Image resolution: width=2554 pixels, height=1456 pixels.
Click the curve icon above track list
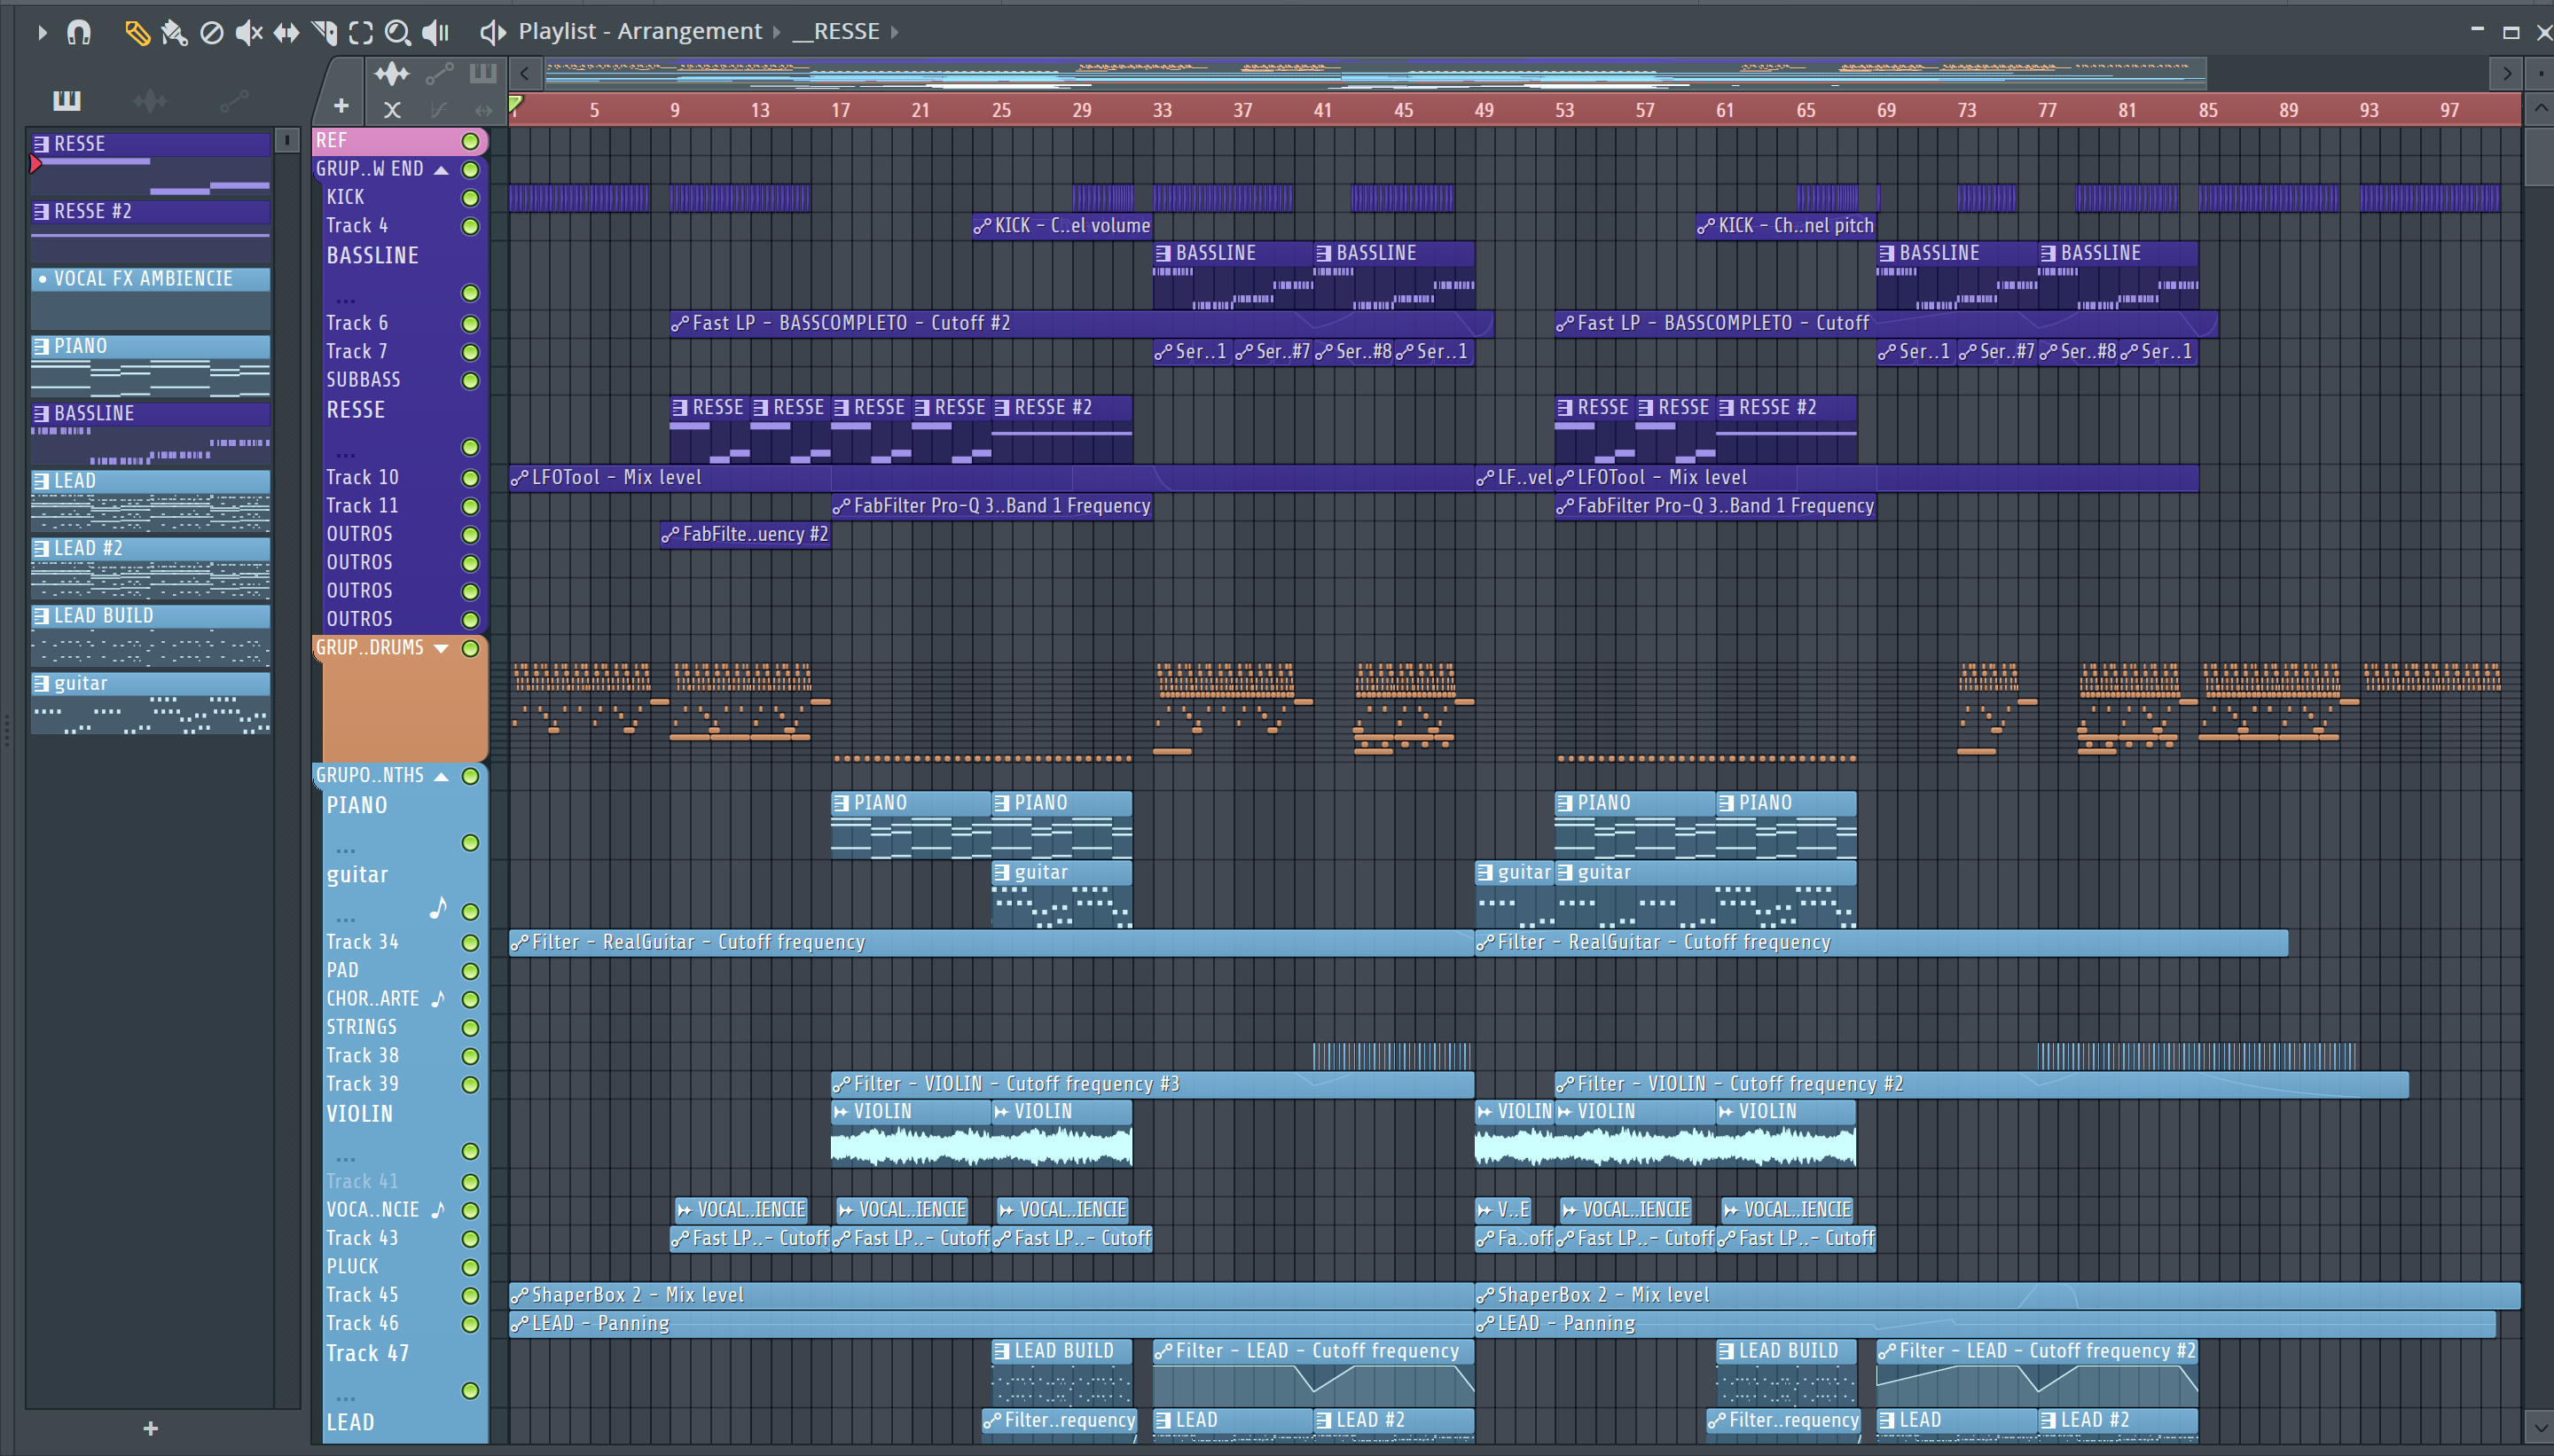[x=438, y=109]
